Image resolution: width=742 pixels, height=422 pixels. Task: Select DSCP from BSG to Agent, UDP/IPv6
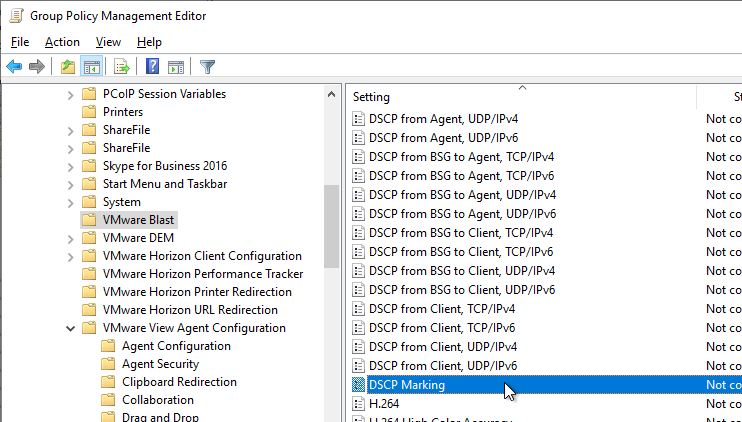click(x=462, y=213)
